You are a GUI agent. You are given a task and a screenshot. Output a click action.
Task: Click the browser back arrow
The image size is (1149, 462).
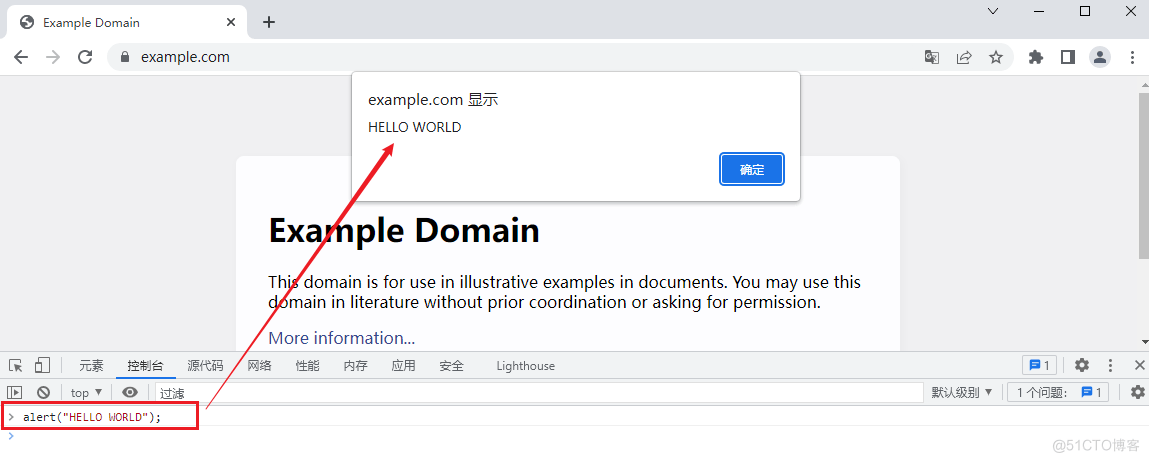coord(21,57)
